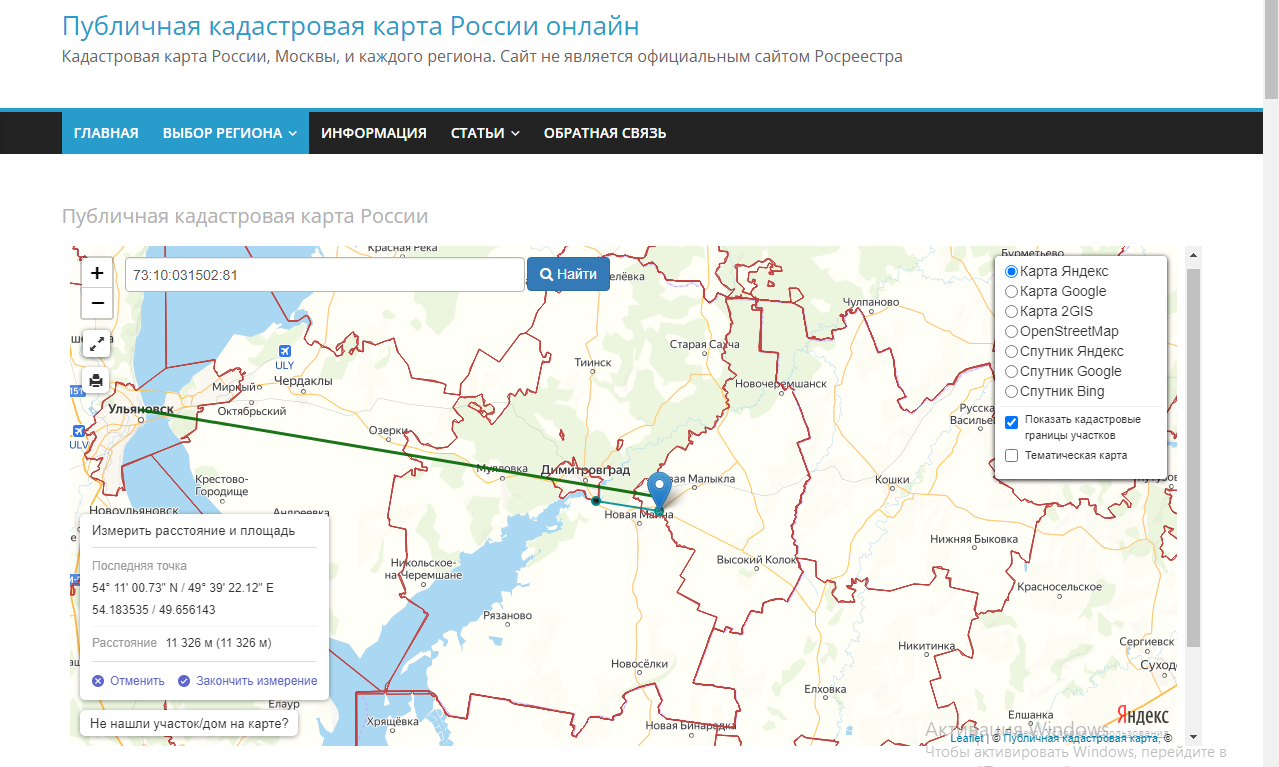The image size is (1279, 767).
Task: Click the Сергиевск label
Action: pos(1146,640)
